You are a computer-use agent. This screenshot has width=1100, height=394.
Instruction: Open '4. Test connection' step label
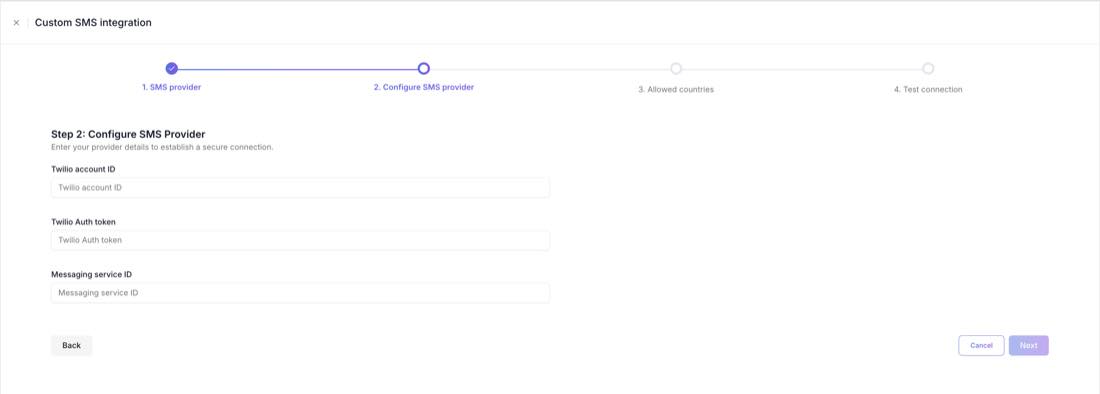tap(928, 90)
